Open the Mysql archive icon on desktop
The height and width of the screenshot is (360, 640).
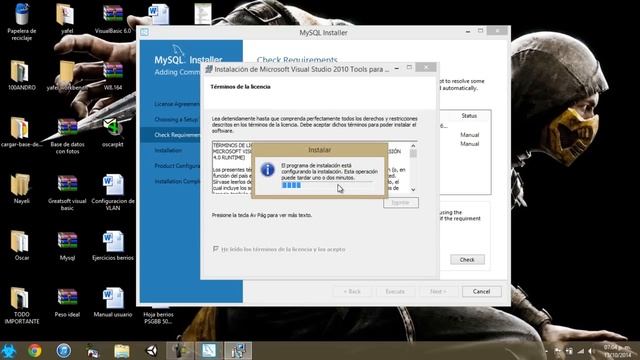tap(67, 245)
